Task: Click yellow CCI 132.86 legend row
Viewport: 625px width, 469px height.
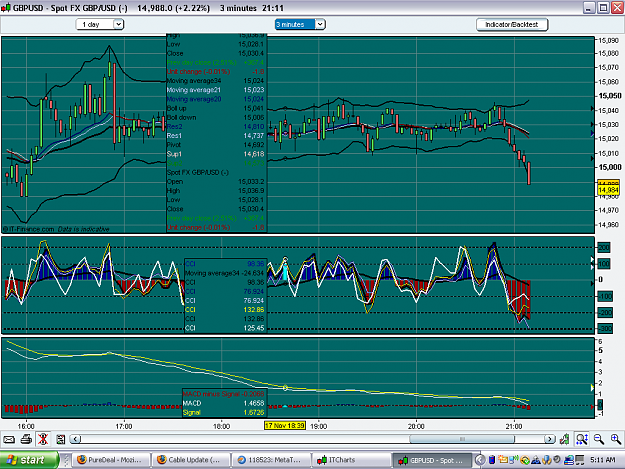Action: tap(225, 310)
